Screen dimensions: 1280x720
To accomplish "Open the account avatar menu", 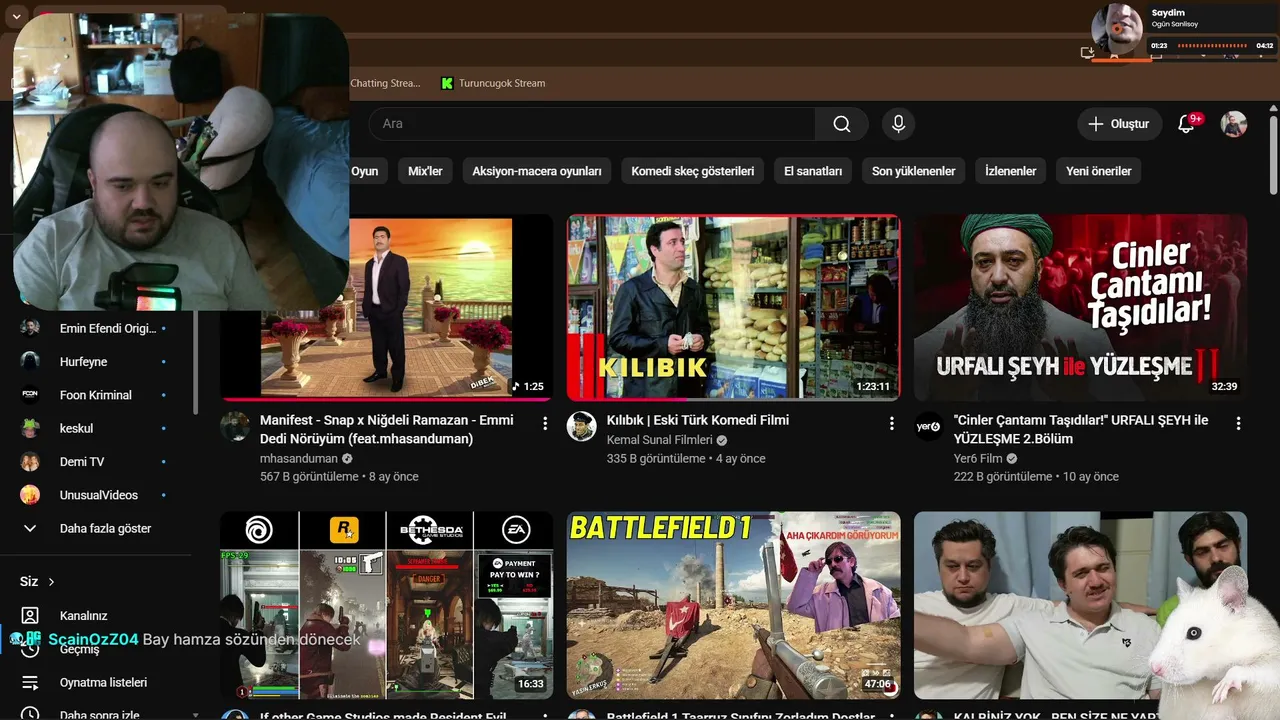I will point(1234,124).
